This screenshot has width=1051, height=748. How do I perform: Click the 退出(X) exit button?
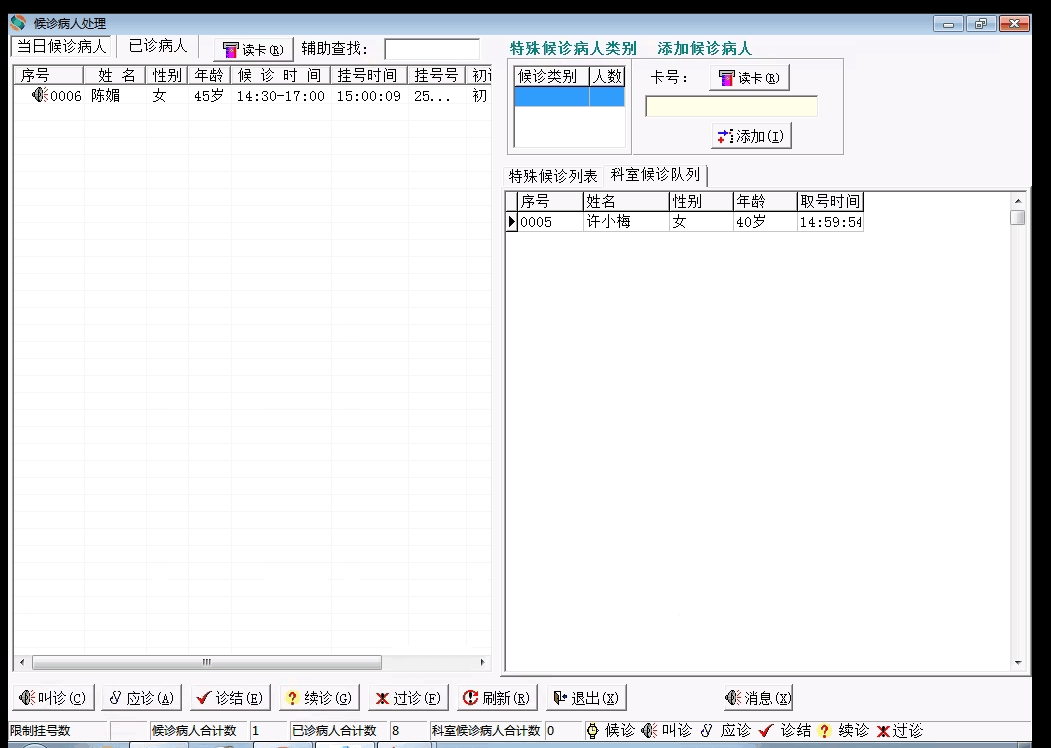point(586,698)
